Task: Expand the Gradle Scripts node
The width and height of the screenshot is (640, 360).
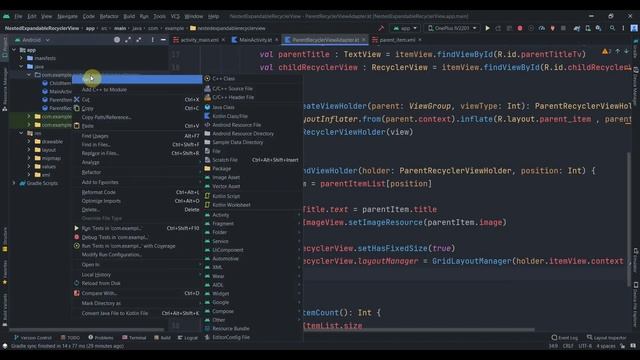Action: (14, 183)
